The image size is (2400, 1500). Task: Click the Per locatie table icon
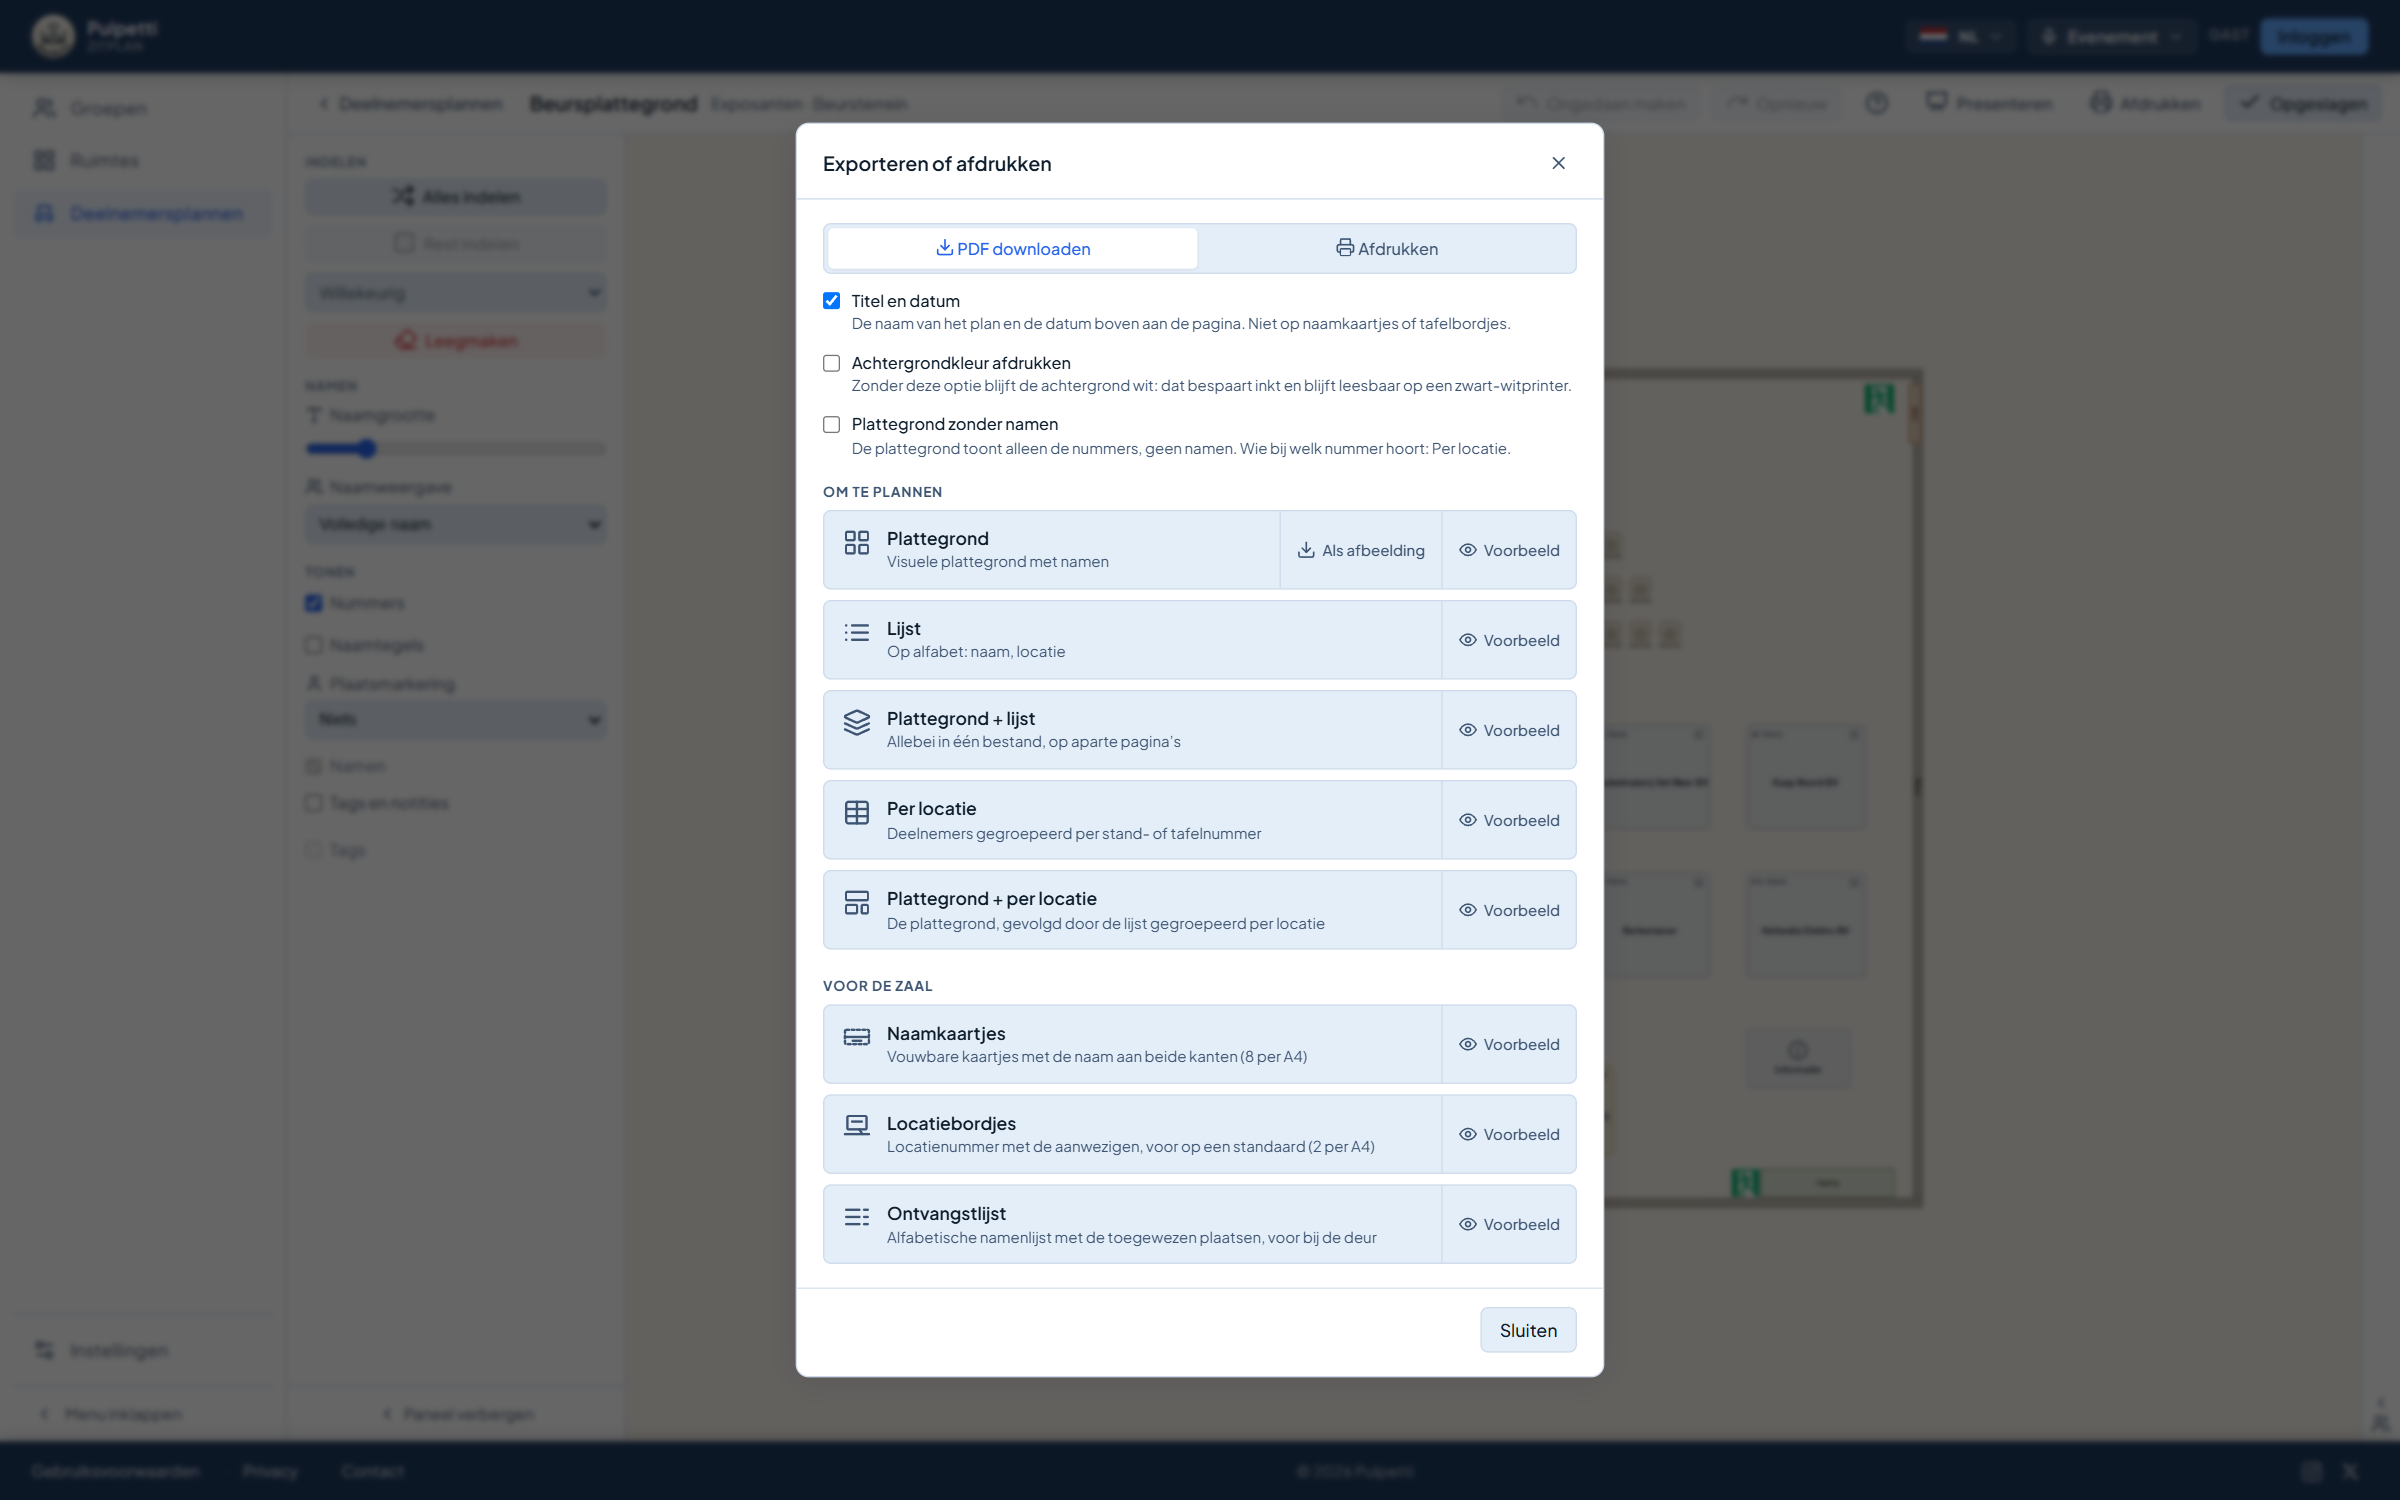pyautogui.click(x=856, y=813)
